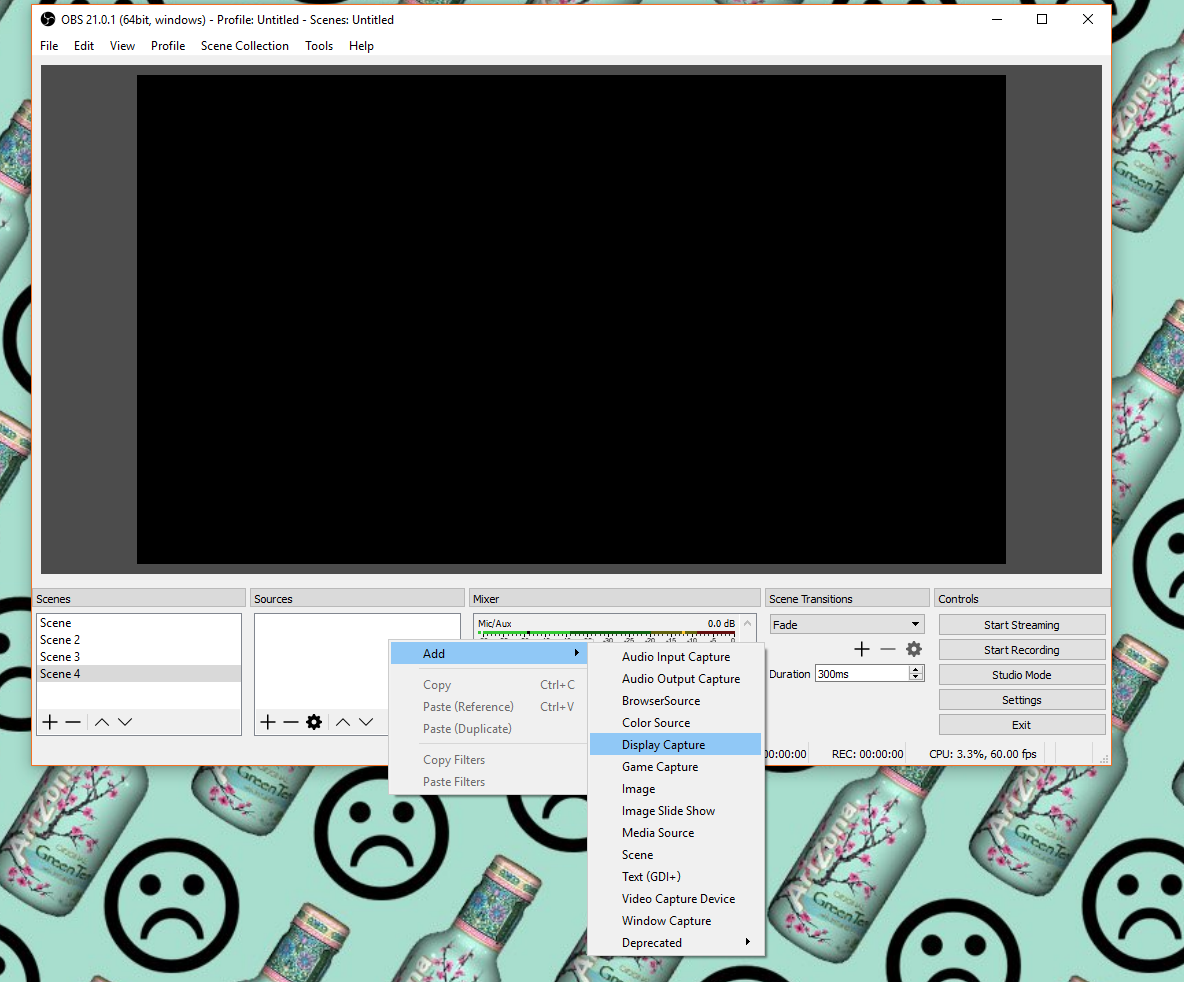This screenshot has width=1184, height=982.
Task: Open the Fade transition dropdown
Action: coord(847,625)
